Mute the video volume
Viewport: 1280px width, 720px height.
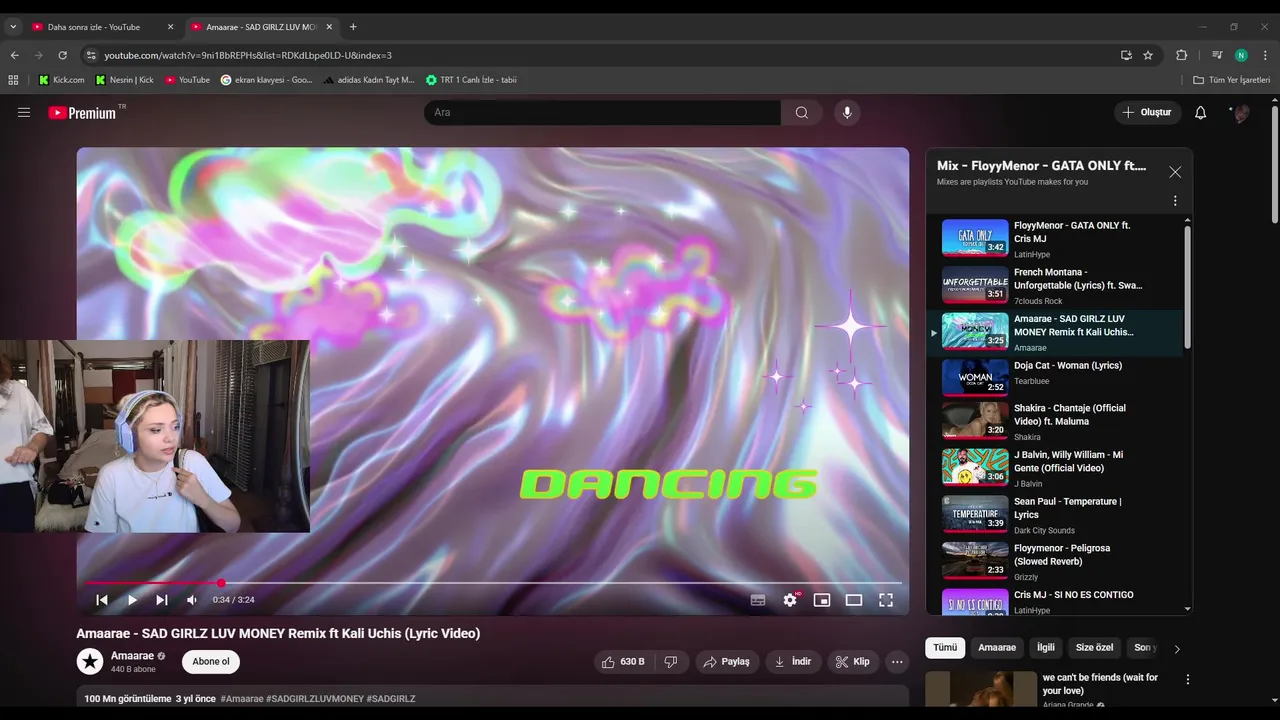(192, 600)
